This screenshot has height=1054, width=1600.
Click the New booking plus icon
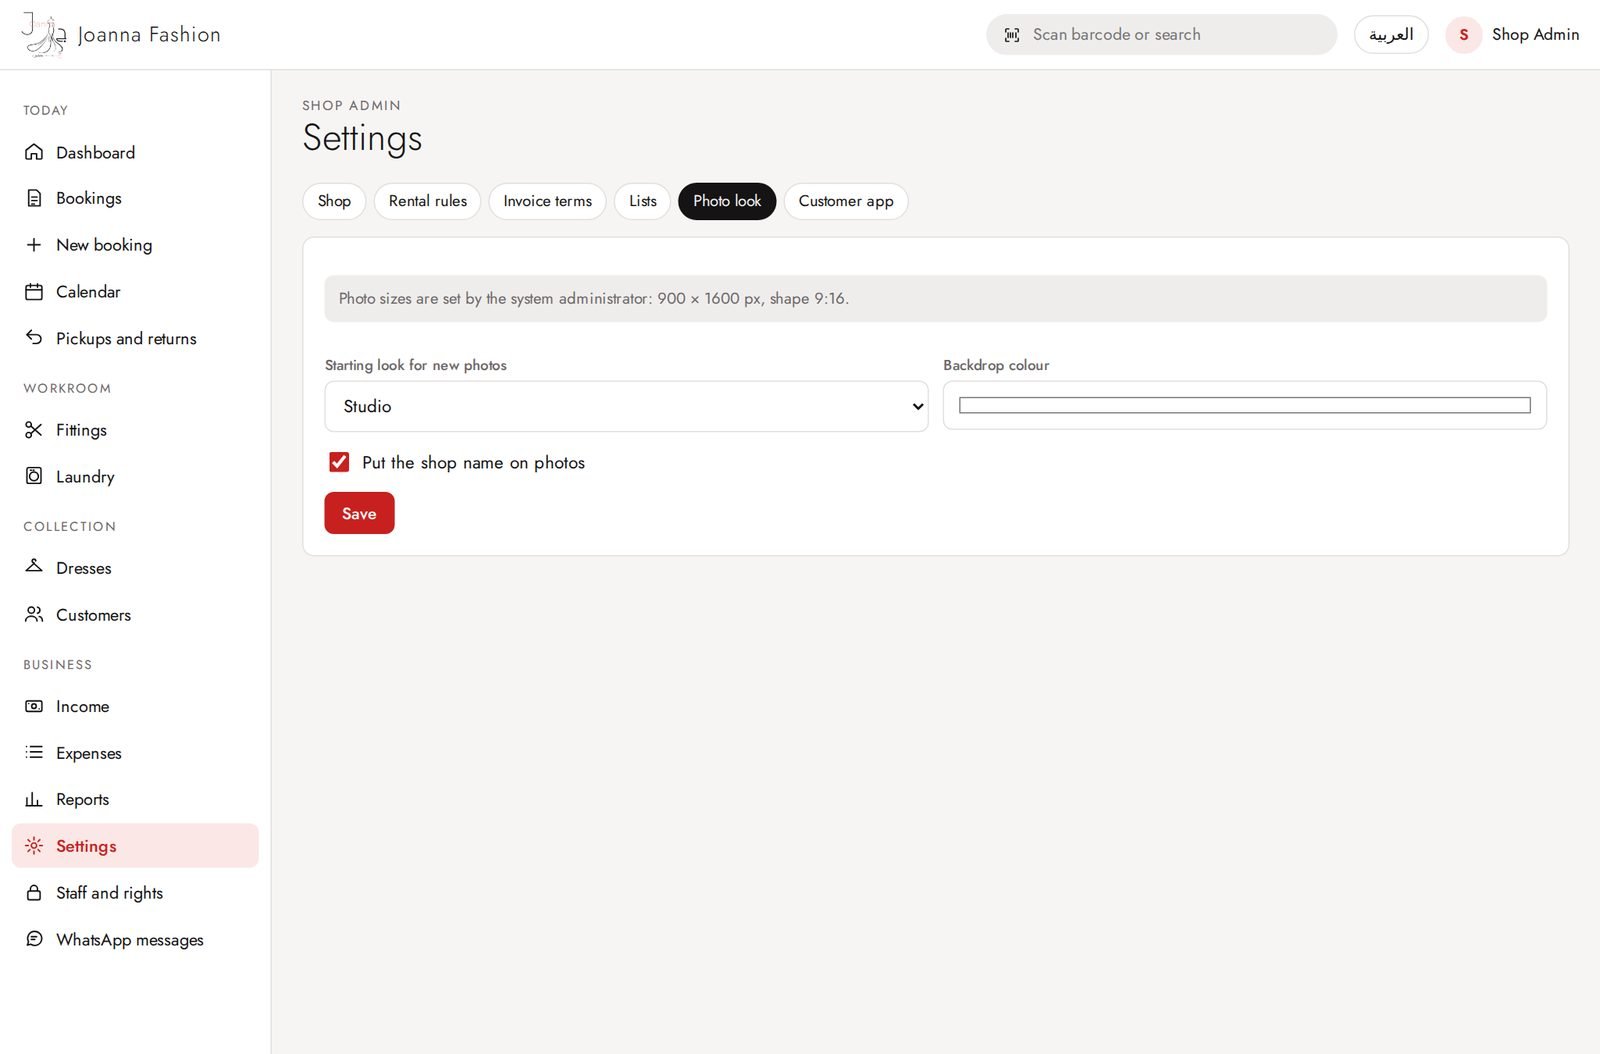tap(34, 245)
